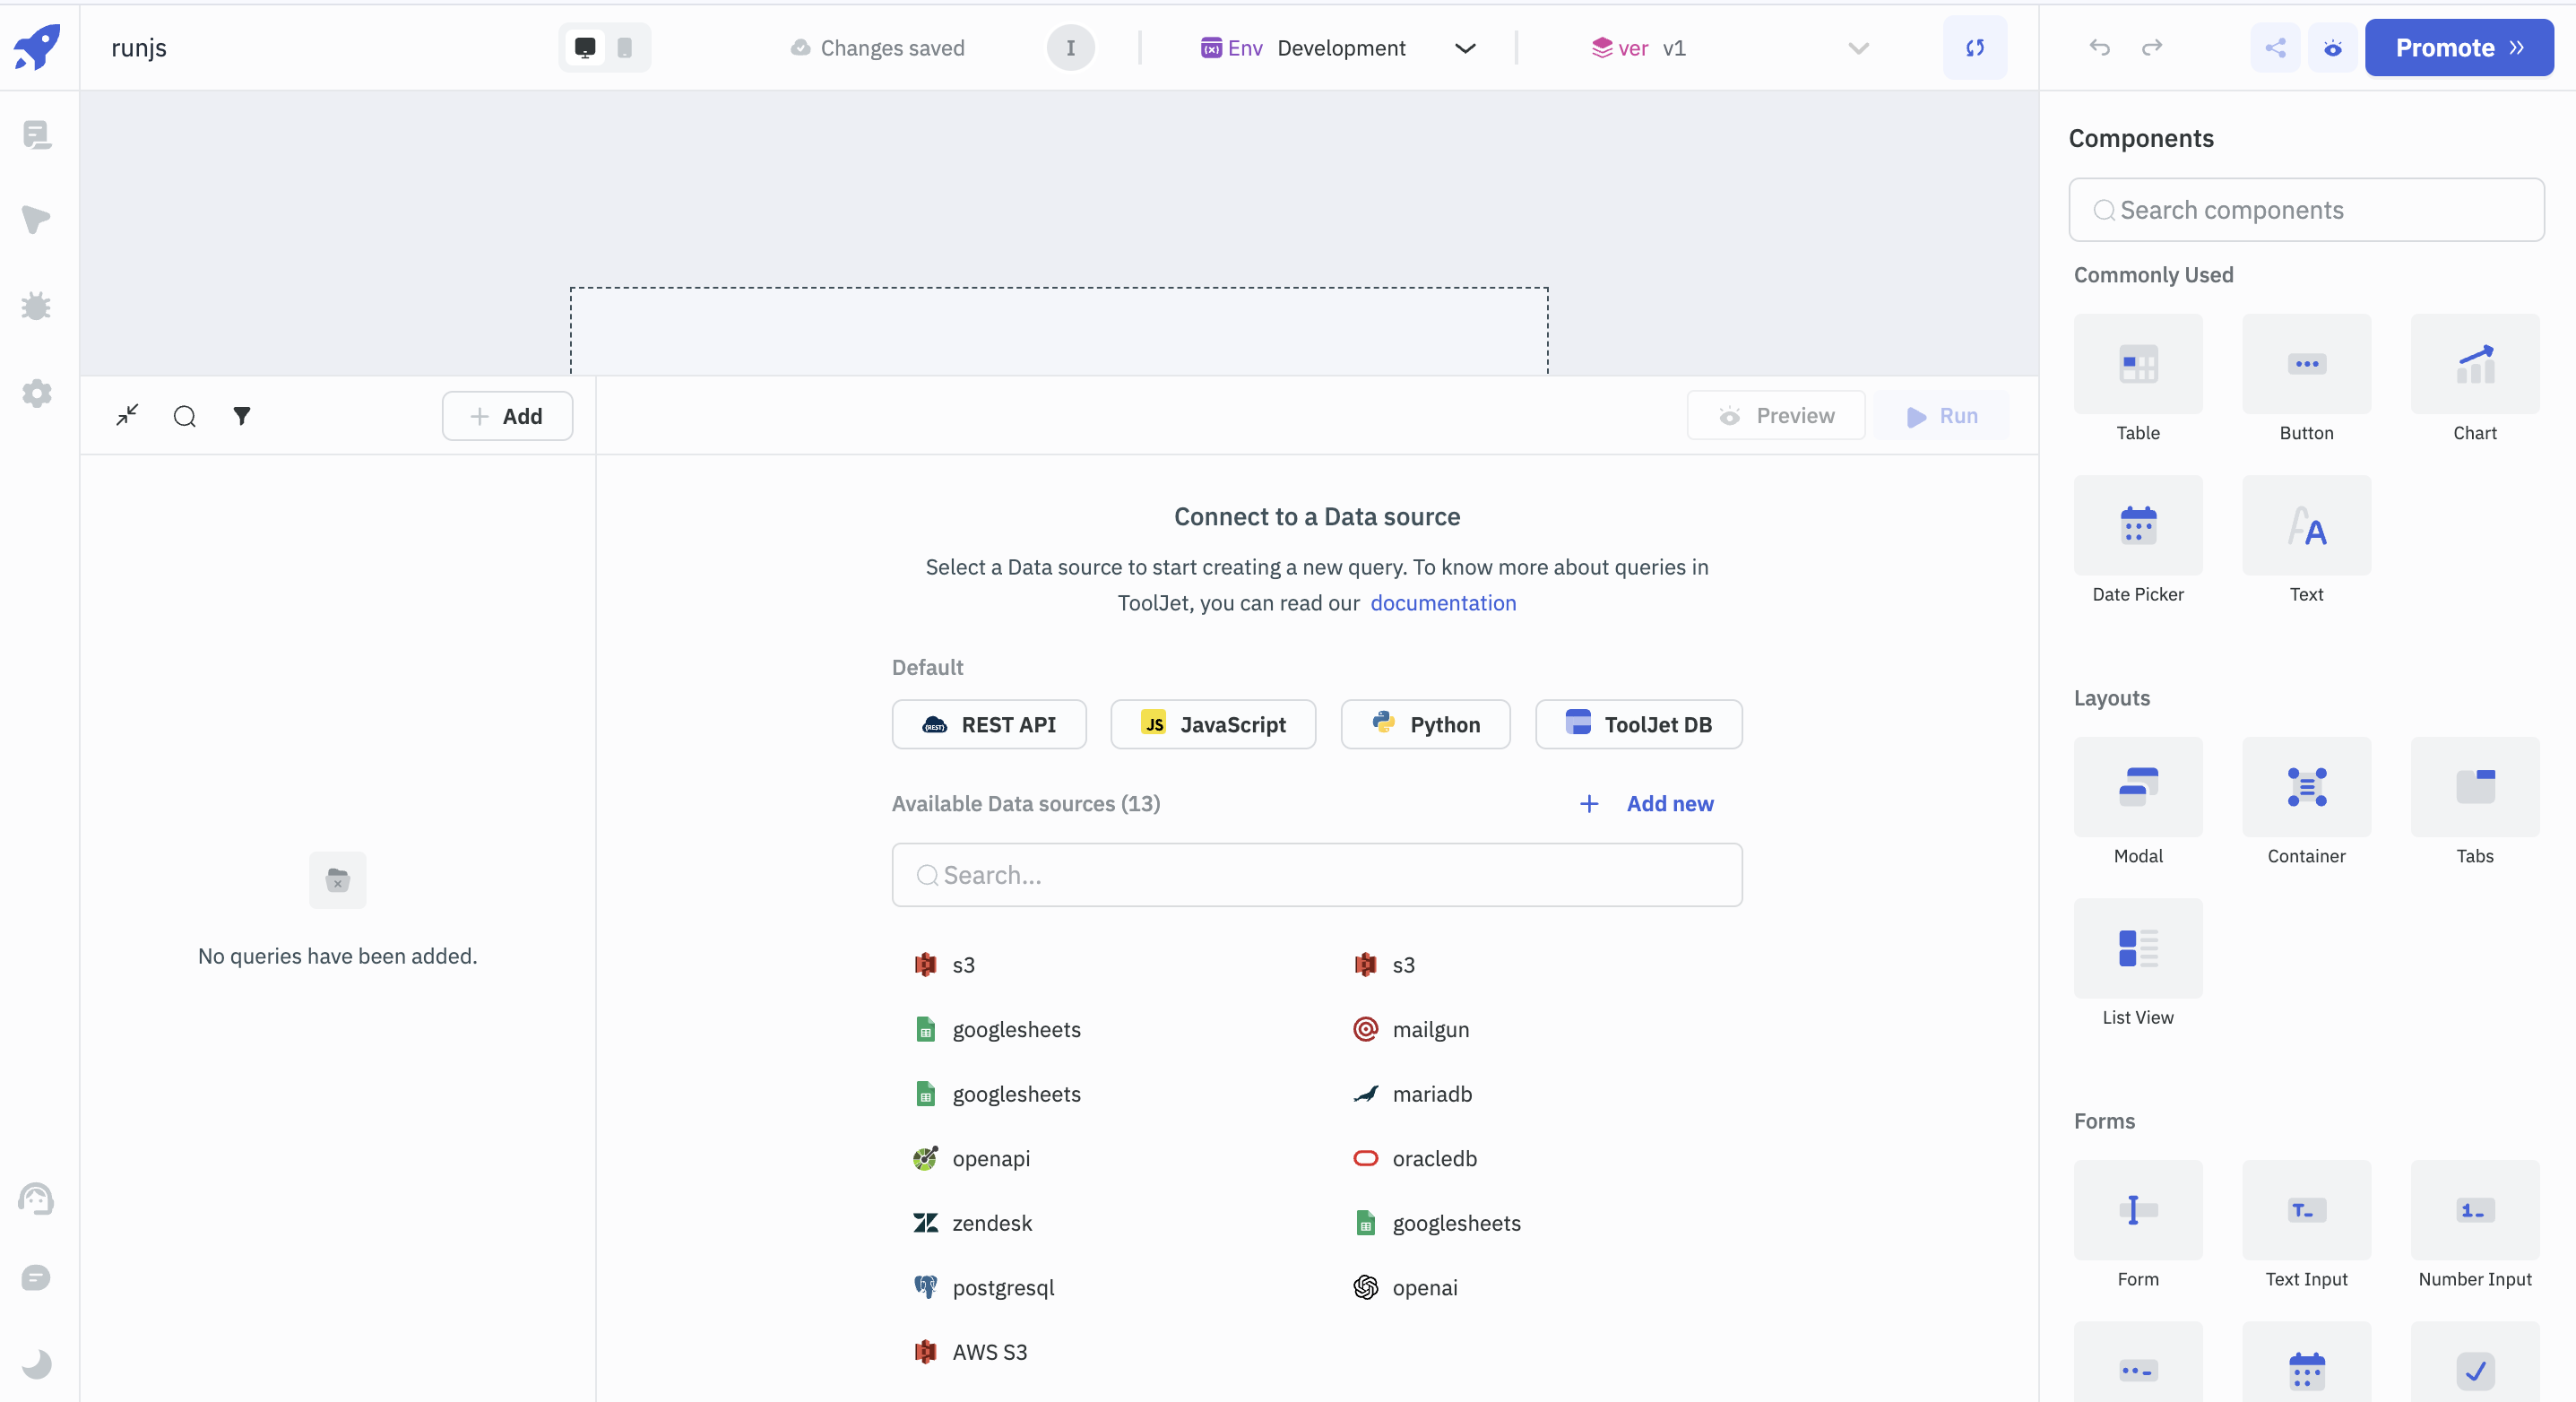Screen dimensions: 2576x1402
Task: Toggle dark mode with moon icon
Action: (37, 1363)
